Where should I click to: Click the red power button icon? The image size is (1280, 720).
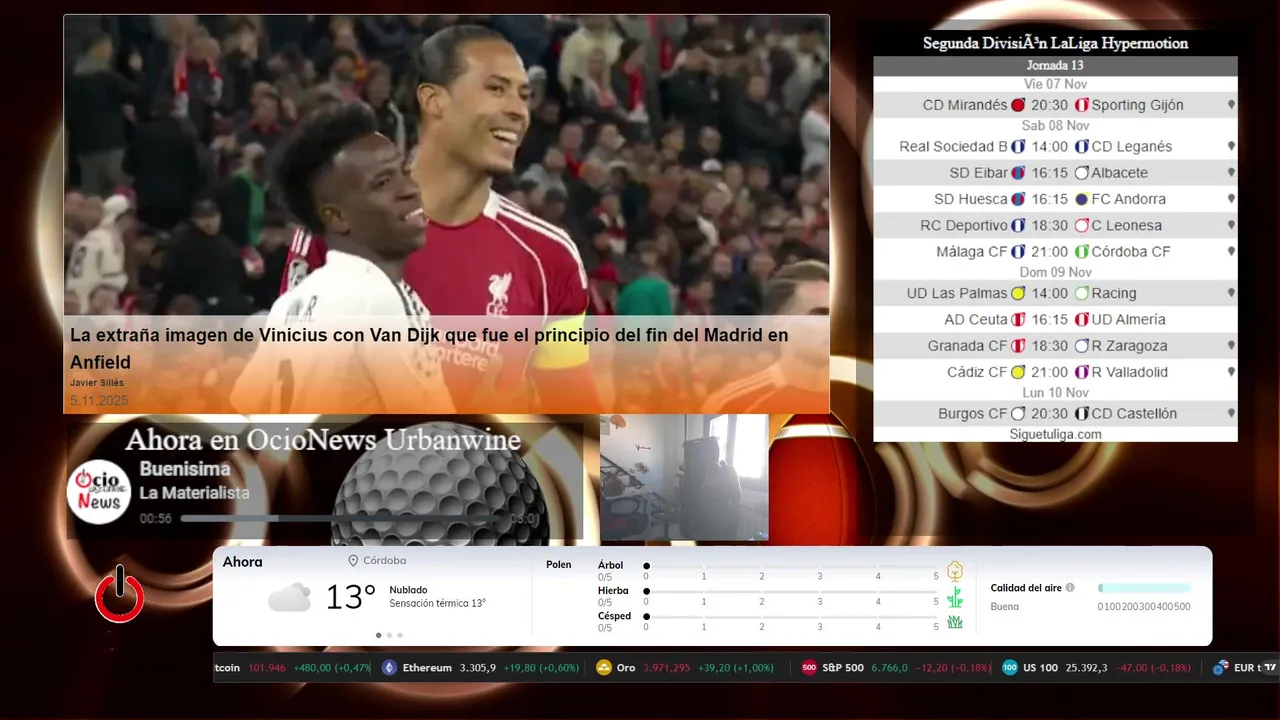[120, 595]
